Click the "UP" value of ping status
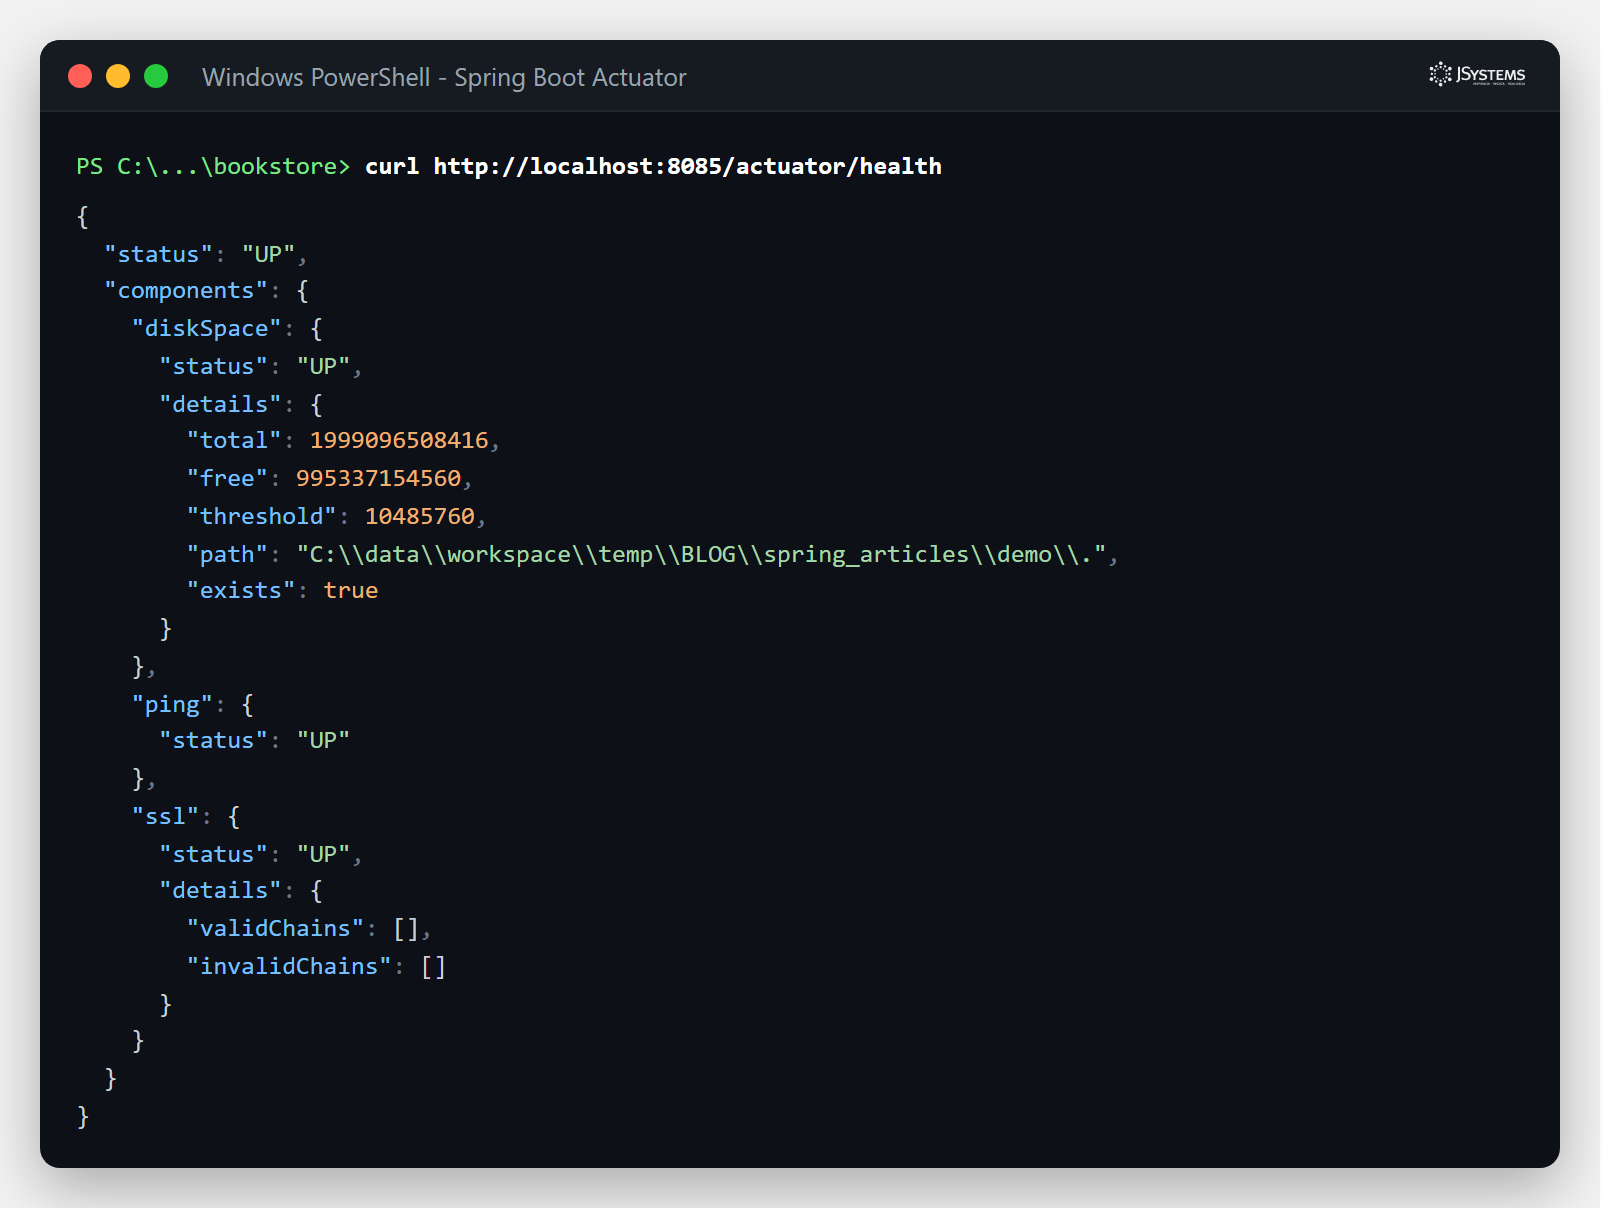The height and width of the screenshot is (1208, 1602). point(323,740)
